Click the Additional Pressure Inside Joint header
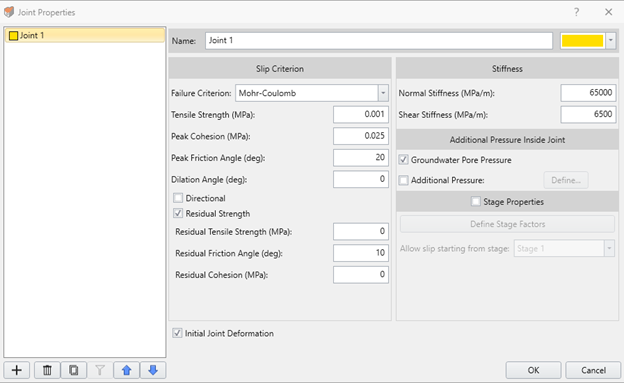 507,140
